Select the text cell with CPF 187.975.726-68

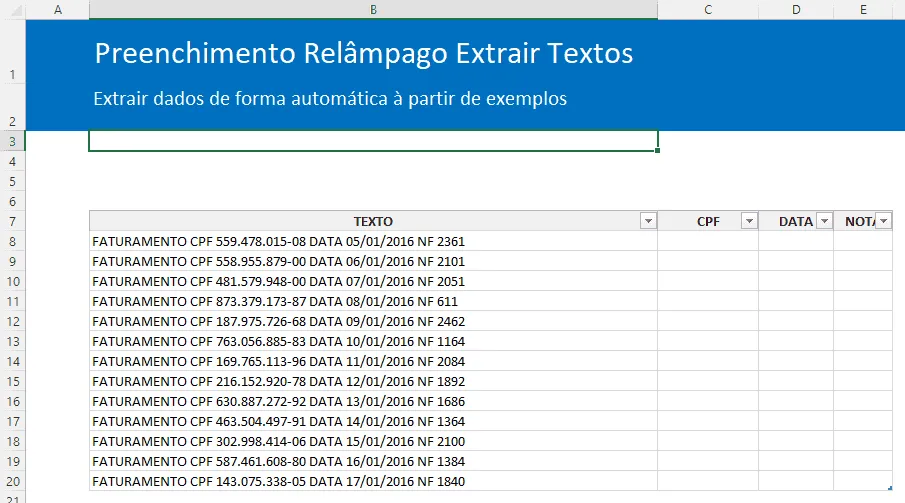point(373,322)
